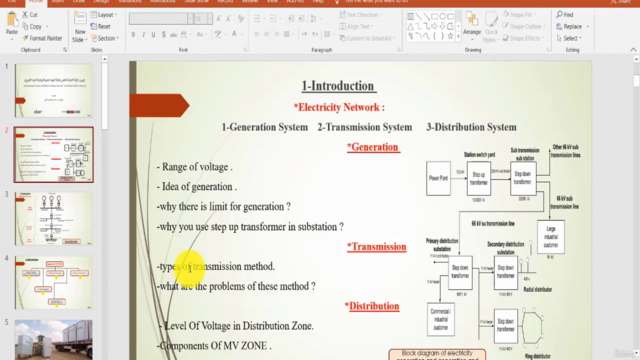Image resolution: width=640 pixels, height=360 pixels.
Task: Select slide 1 thumbnail
Action: (53, 91)
